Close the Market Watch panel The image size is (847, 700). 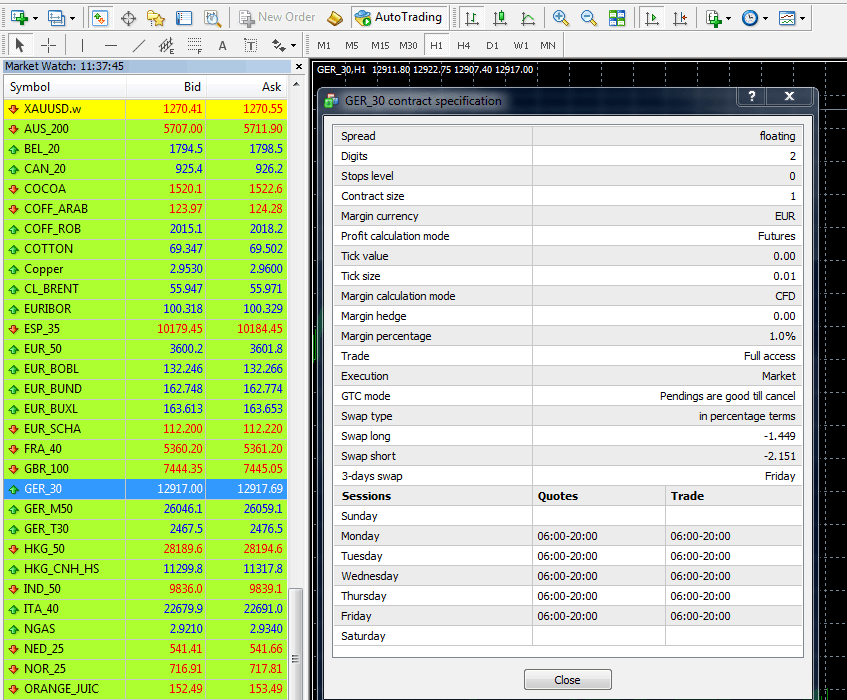pyautogui.click(x=299, y=66)
